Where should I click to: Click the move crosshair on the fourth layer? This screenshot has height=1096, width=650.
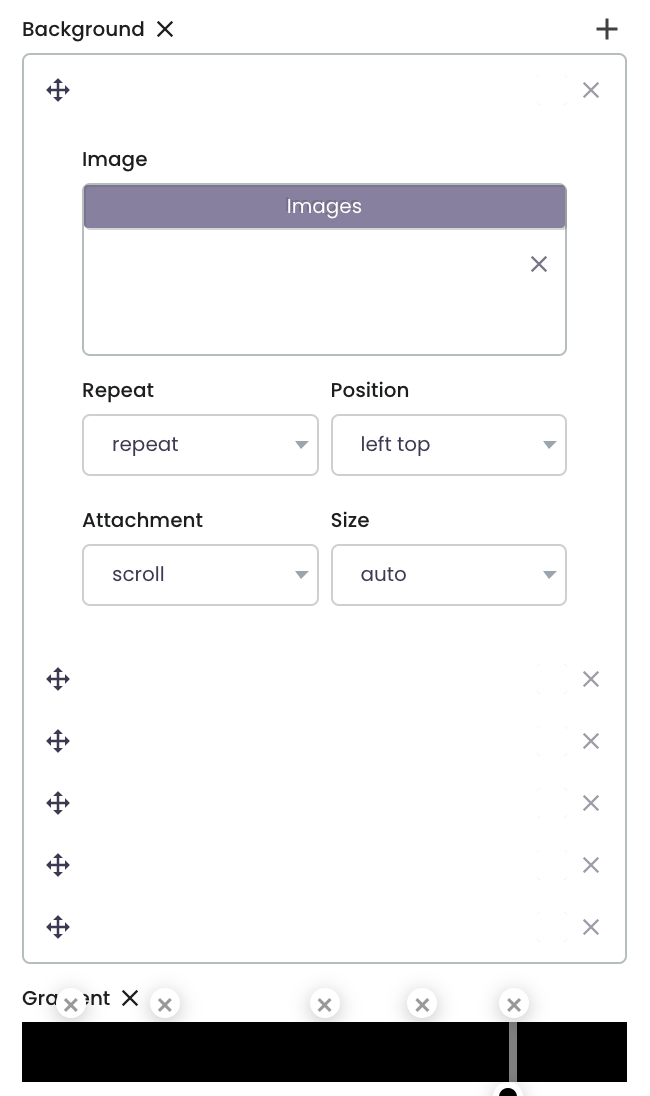(58, 865)
